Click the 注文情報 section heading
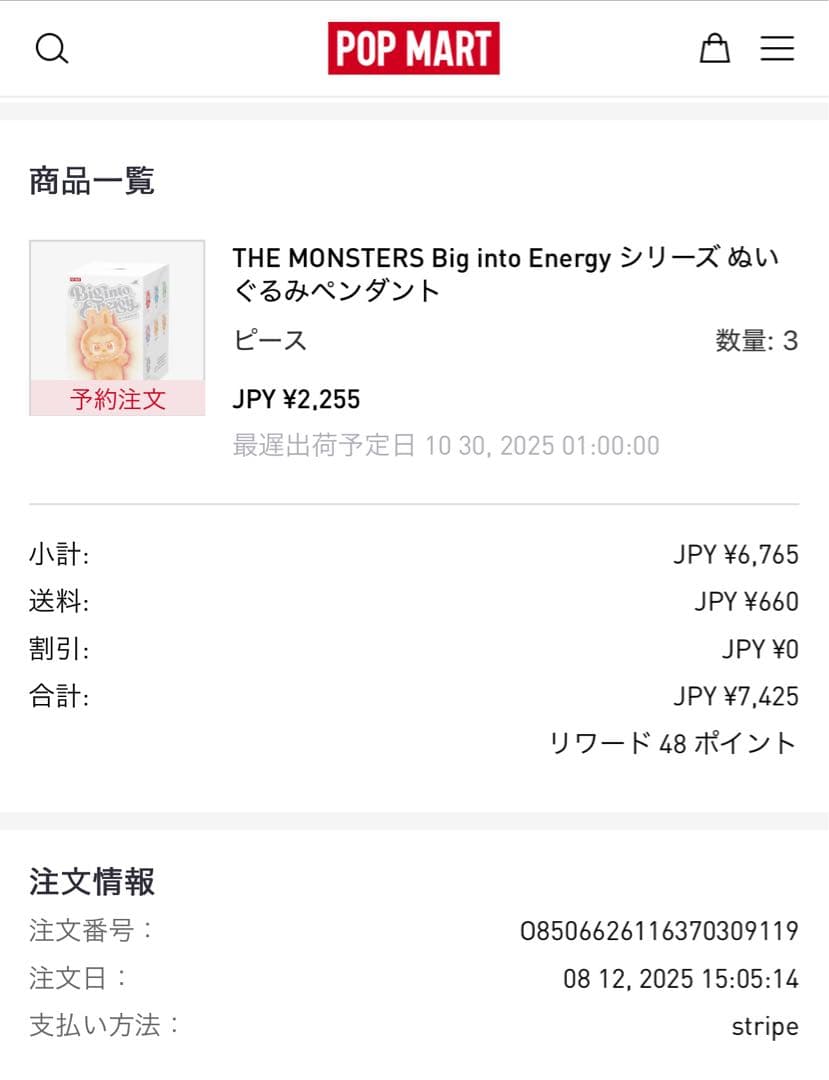829x1080 pixels. pyautogui.click(x=92, y=882)
